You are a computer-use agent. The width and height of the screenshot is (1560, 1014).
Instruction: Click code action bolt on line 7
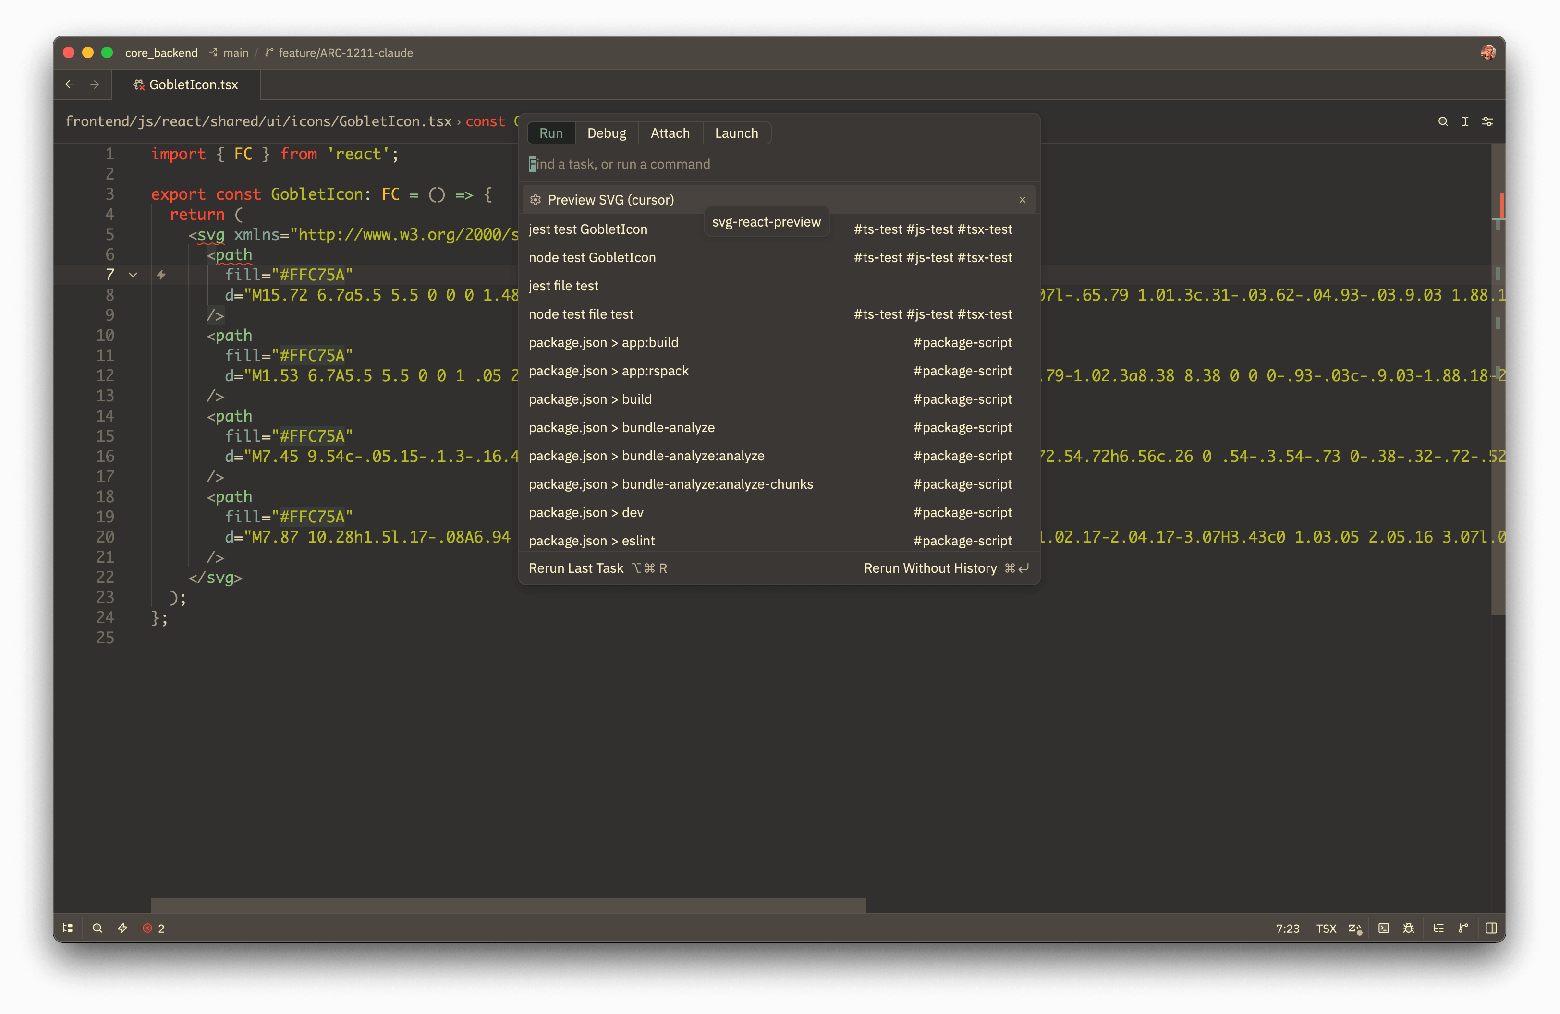pos(161,274)
